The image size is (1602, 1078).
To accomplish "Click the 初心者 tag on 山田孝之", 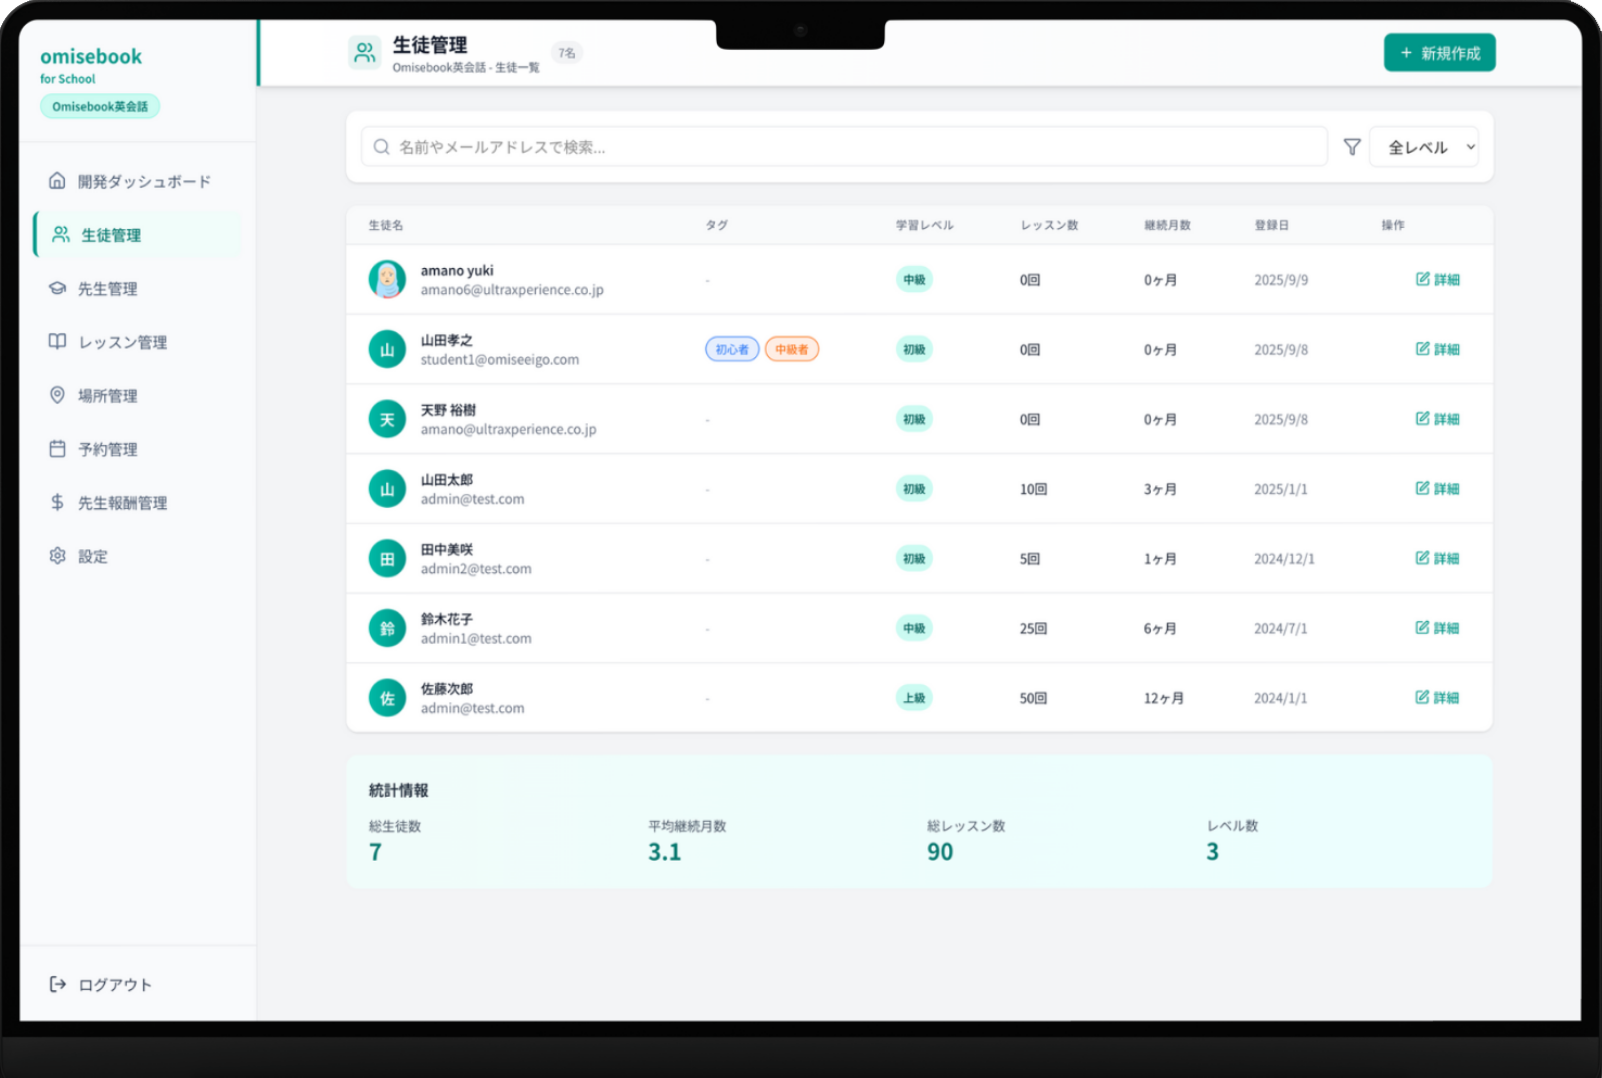I will (x=732, y=349).
